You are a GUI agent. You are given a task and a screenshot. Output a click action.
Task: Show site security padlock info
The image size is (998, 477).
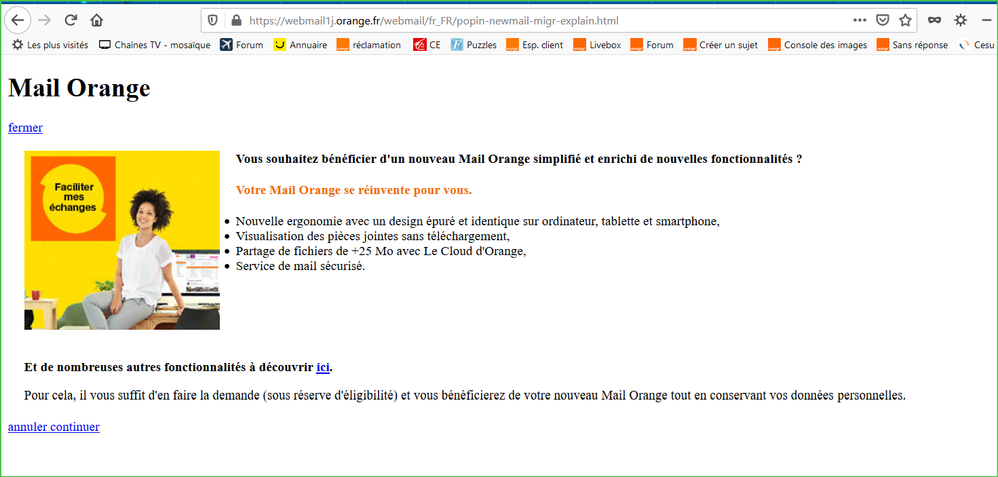[x=235, y=20]
